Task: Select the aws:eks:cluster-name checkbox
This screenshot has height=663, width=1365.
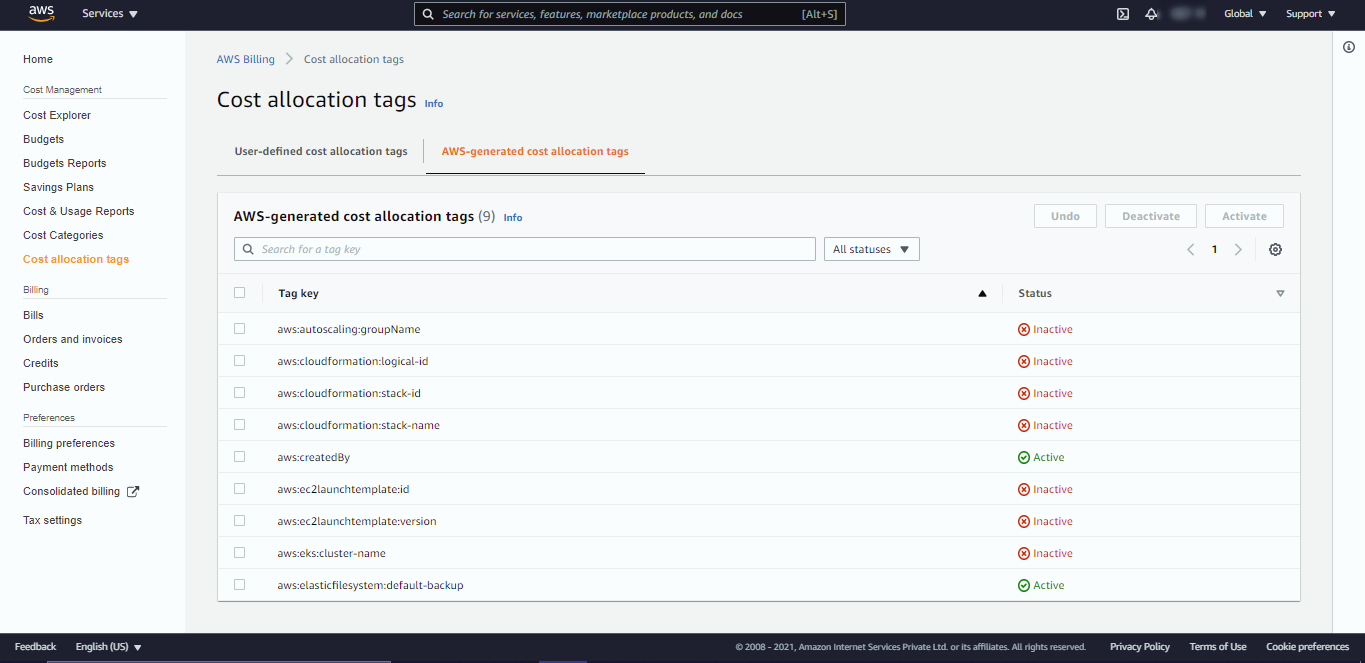Action: coord(239,553)
